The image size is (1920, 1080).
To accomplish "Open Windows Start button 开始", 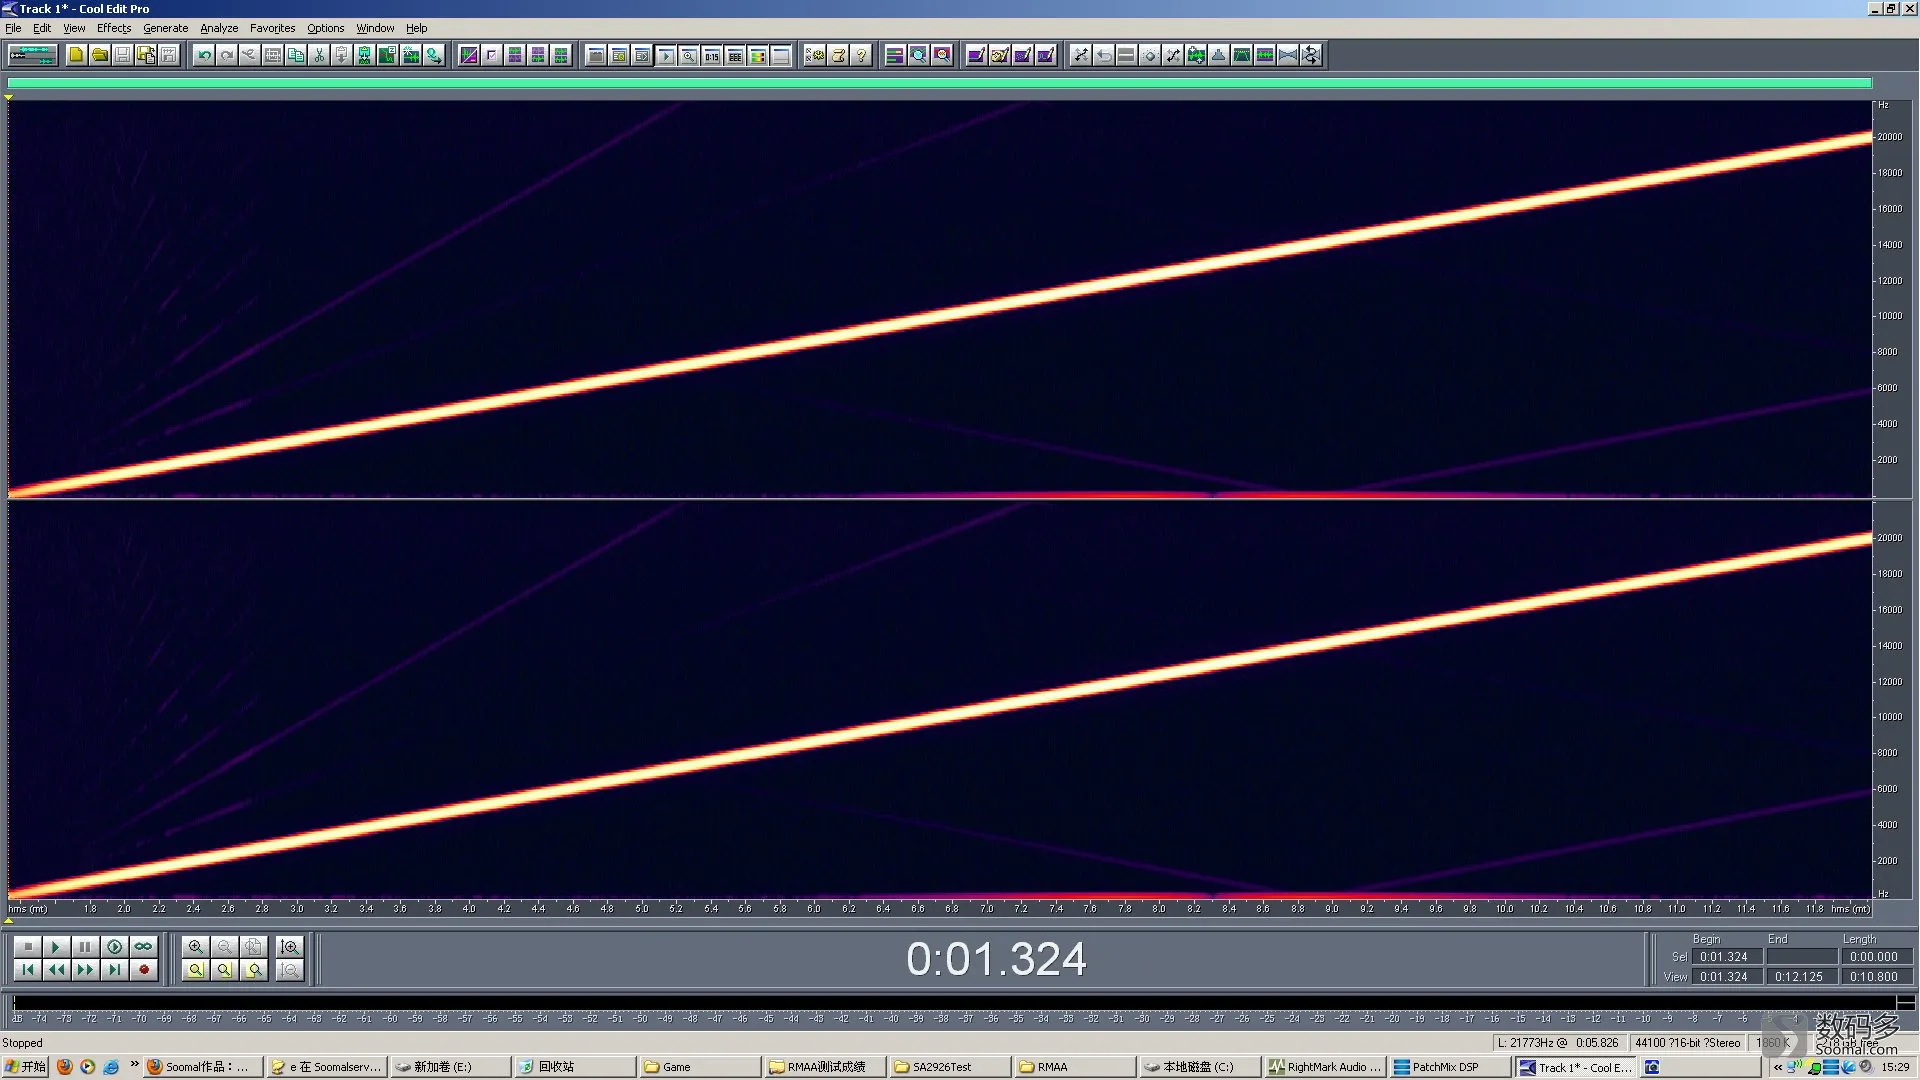I will click(x=25, y=1067).
